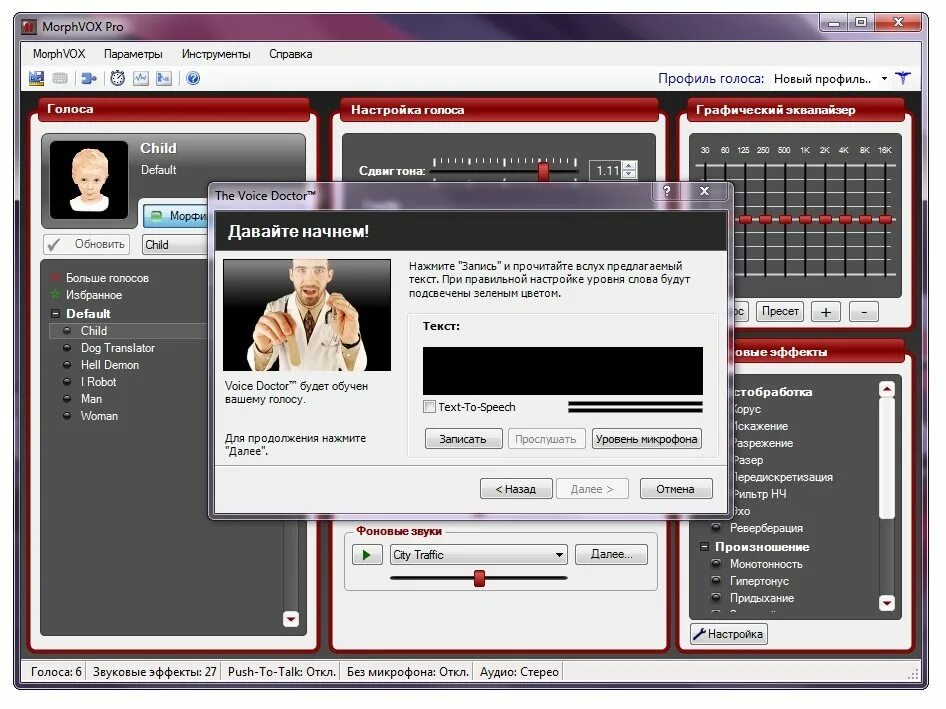Open the MorphVOX menu
Image resolution: width=946 pixels, height=709 pixels.
point(59,54)
